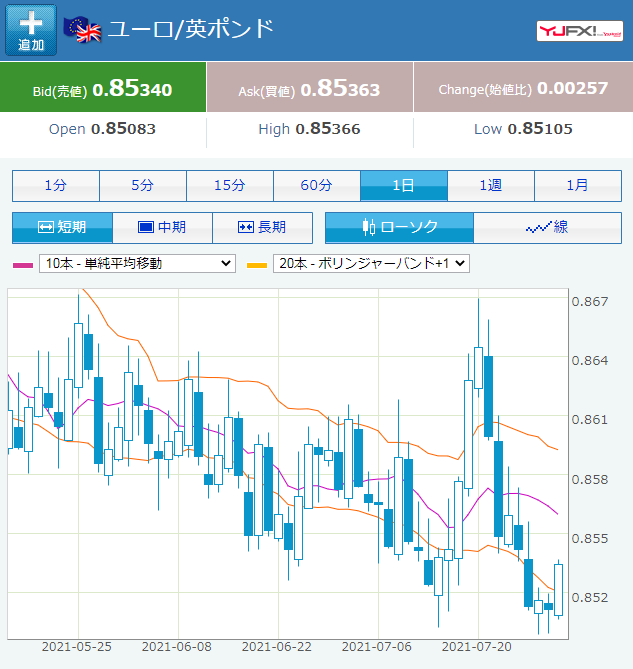The height and width of the screenshot is (669, 633).
Task: Open the 20本 ボリンジャーバンド+1 indicator dropdown
Action: [371, 263]
